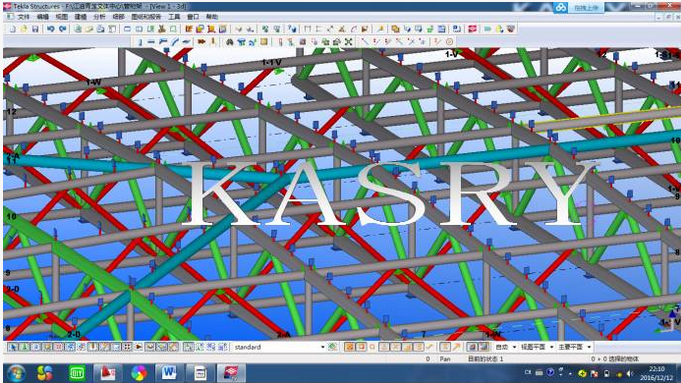Expand the 主要平面 dropdown arrow
681x383 pixels.
point(589,347)
